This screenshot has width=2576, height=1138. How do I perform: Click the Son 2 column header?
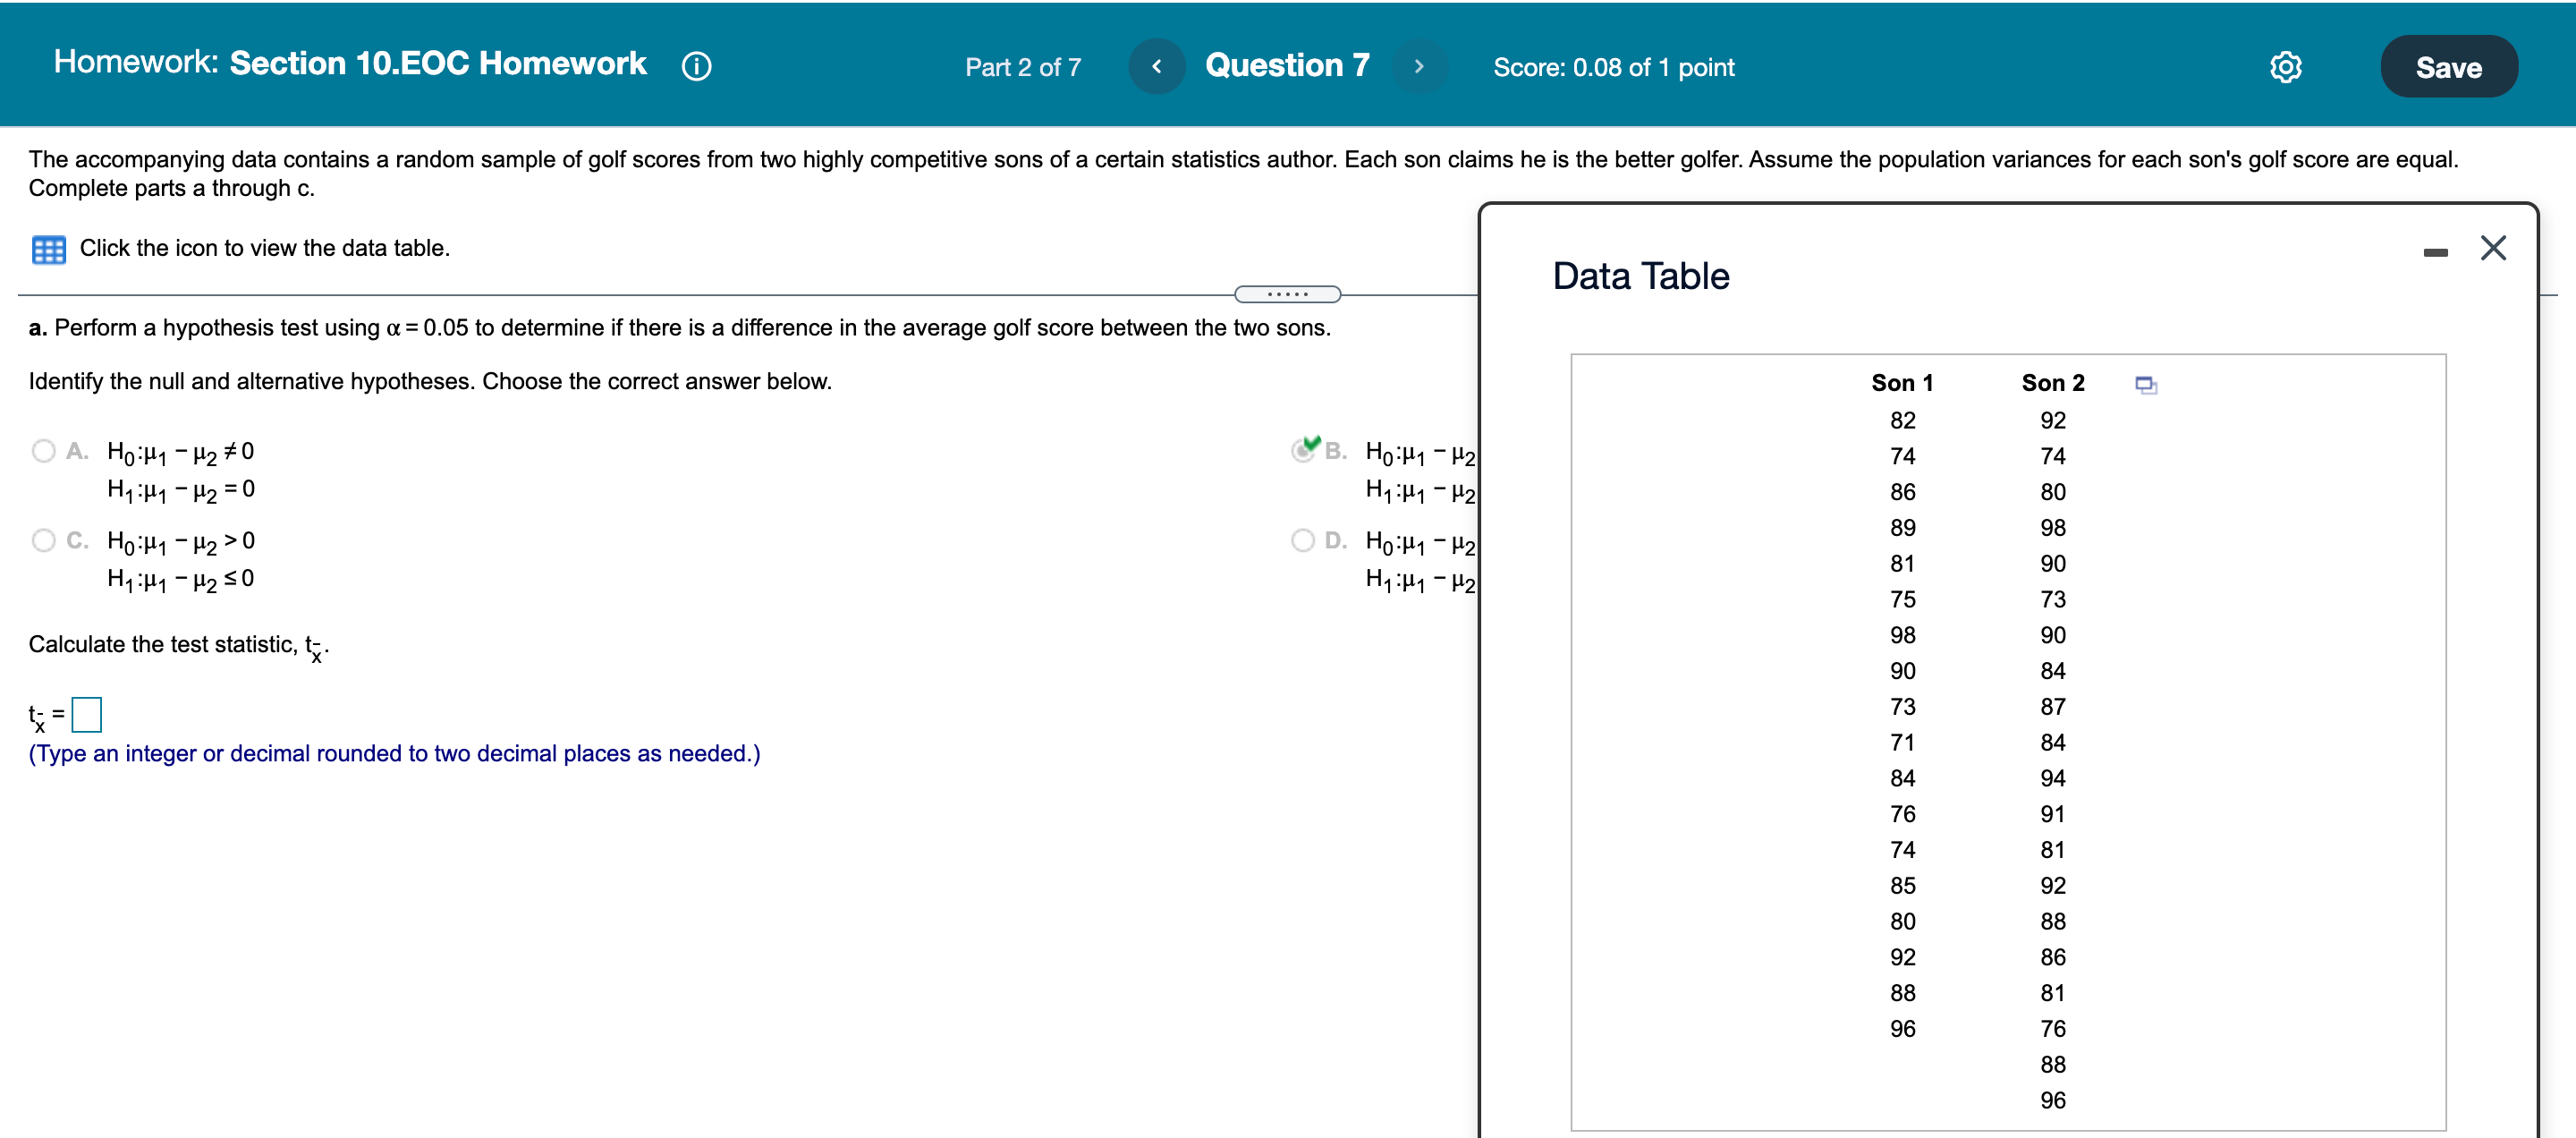pos(2052,383)
